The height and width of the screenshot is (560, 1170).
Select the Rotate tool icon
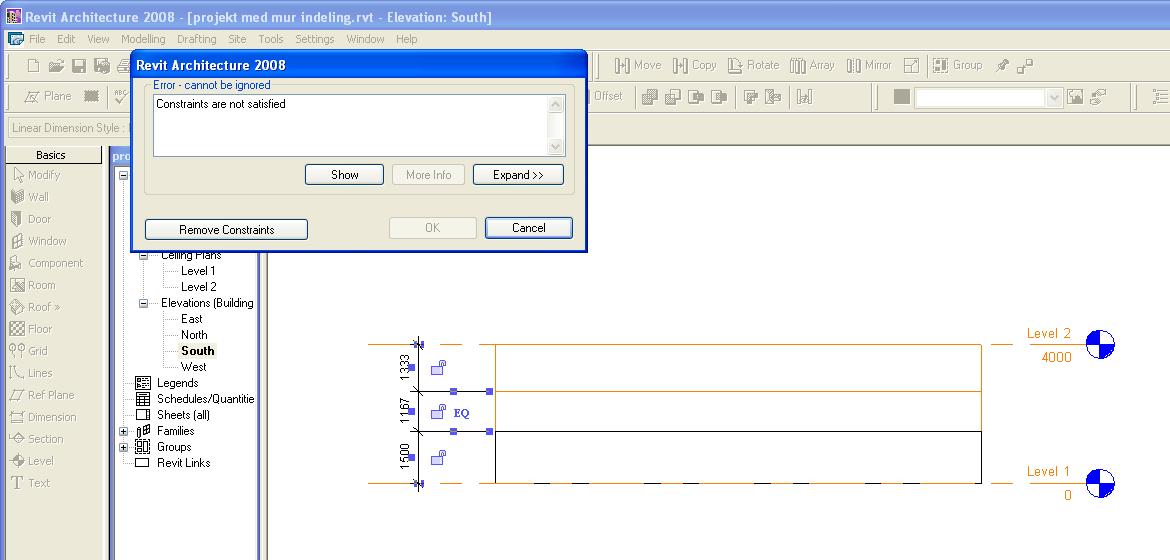(735, 66)
